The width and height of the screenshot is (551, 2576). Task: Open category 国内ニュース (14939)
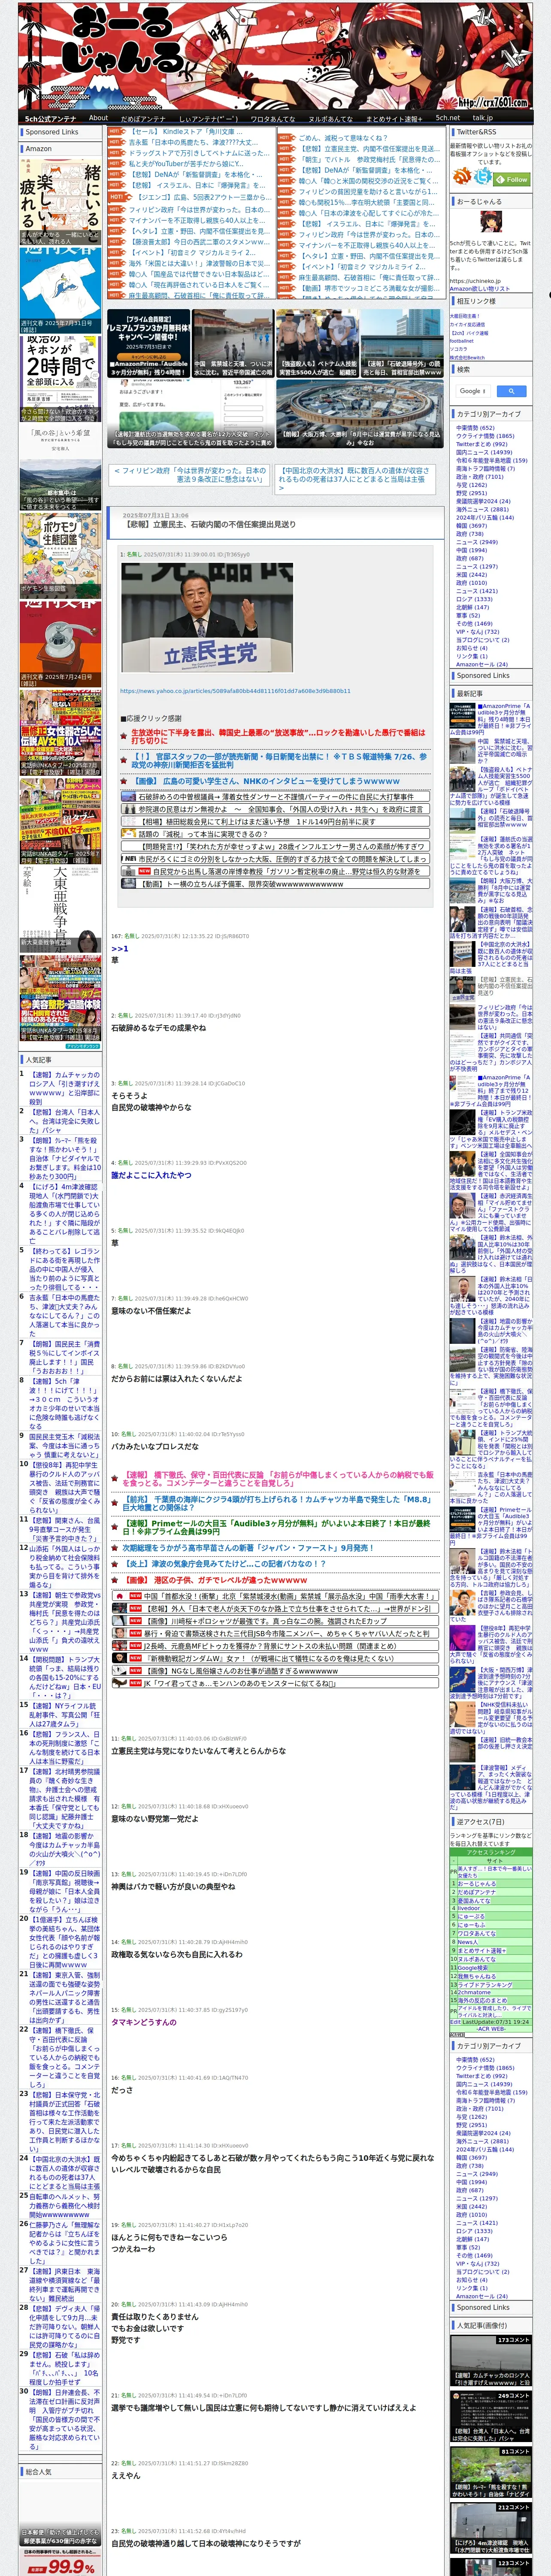pyautogui.click(x=484, y=452)
